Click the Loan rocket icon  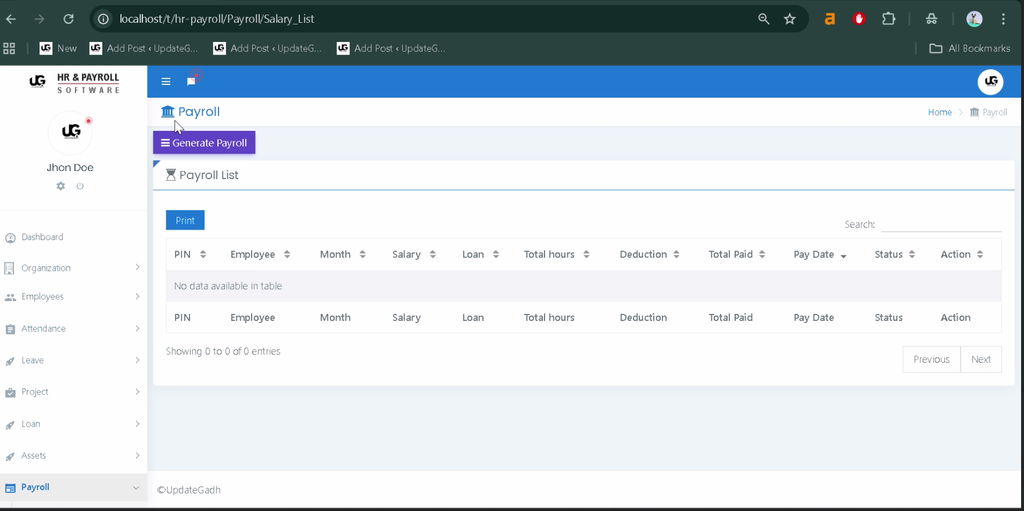[10, 425]
